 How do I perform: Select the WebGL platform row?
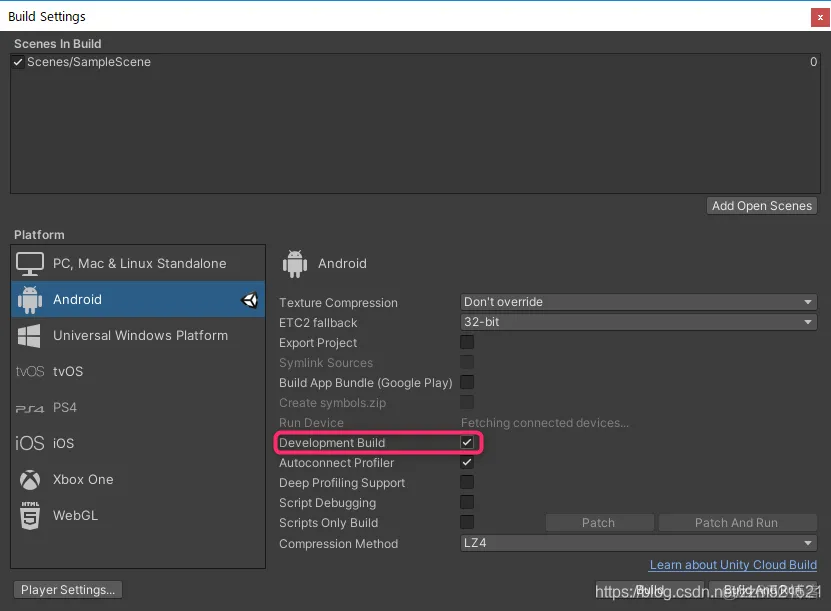coord(138,516)
